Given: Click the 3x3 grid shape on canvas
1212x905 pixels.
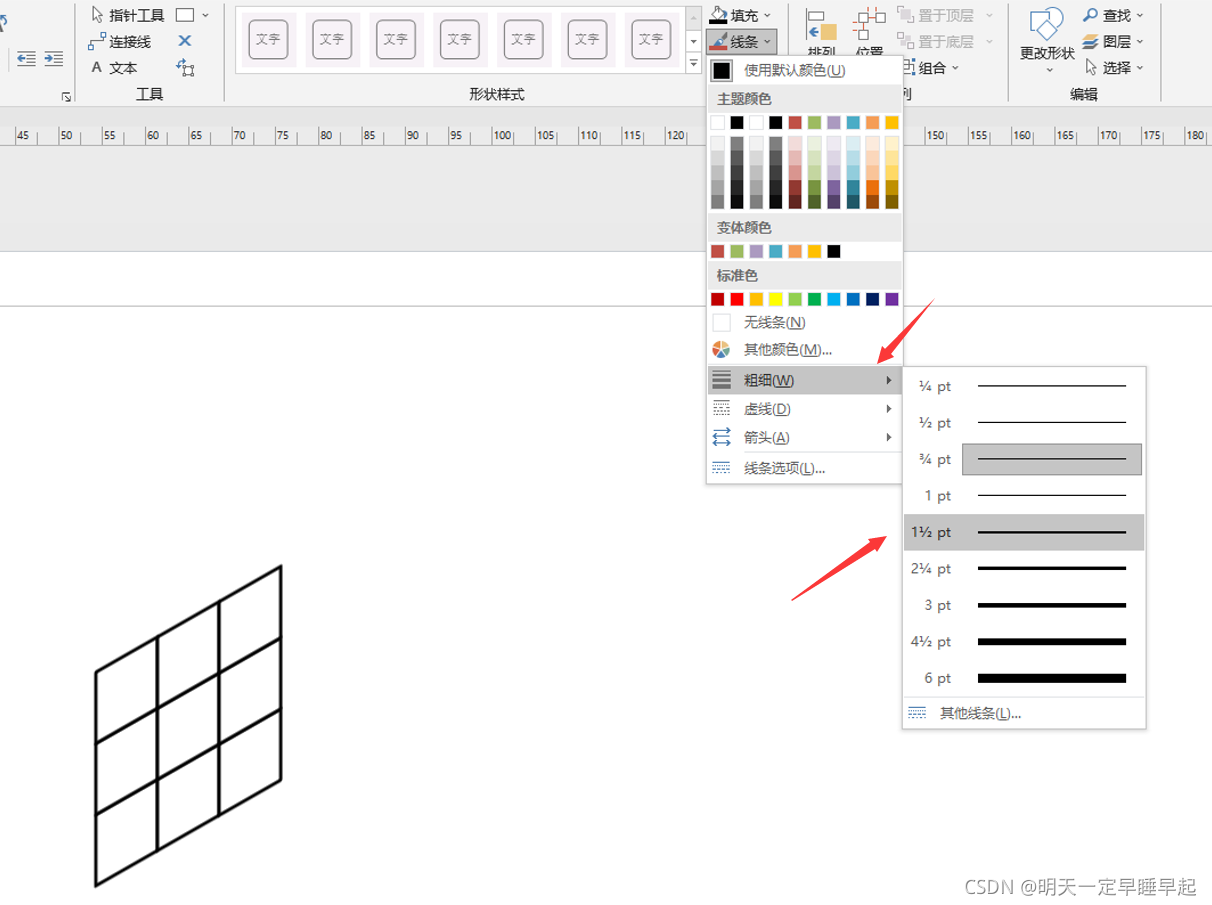Looking at the screenshot, I should point(188,726).
